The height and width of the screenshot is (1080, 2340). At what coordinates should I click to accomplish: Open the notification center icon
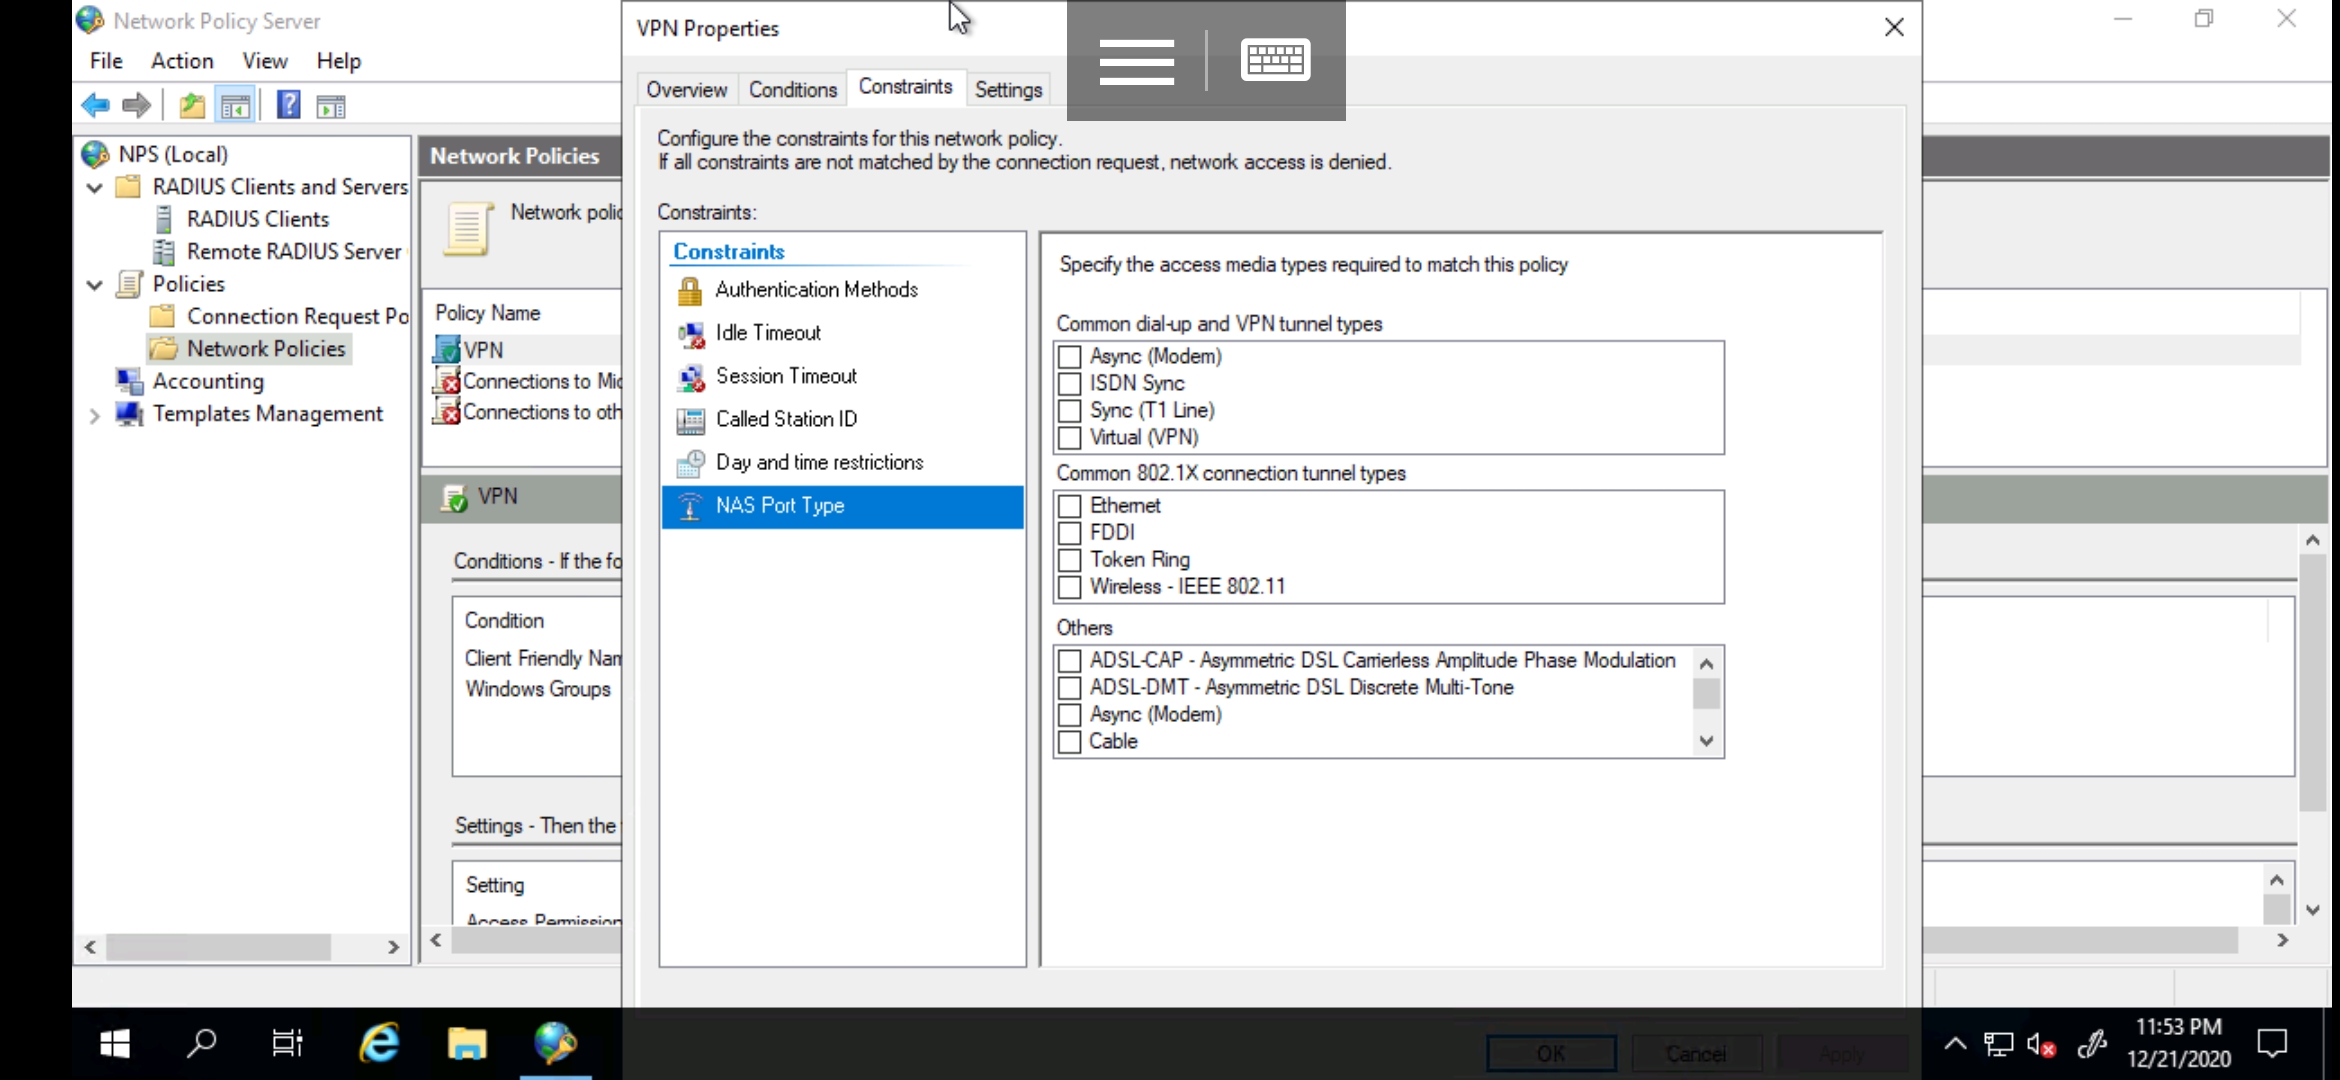(x=2273, y=1044)
